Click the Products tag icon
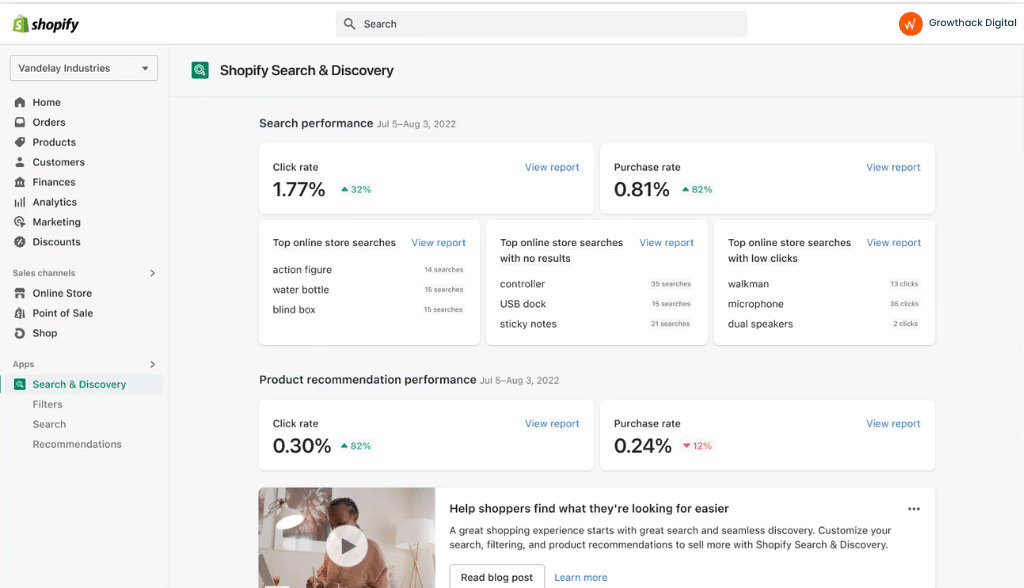This screenshot has height=588, width=1024. click(x=20, y=142)
